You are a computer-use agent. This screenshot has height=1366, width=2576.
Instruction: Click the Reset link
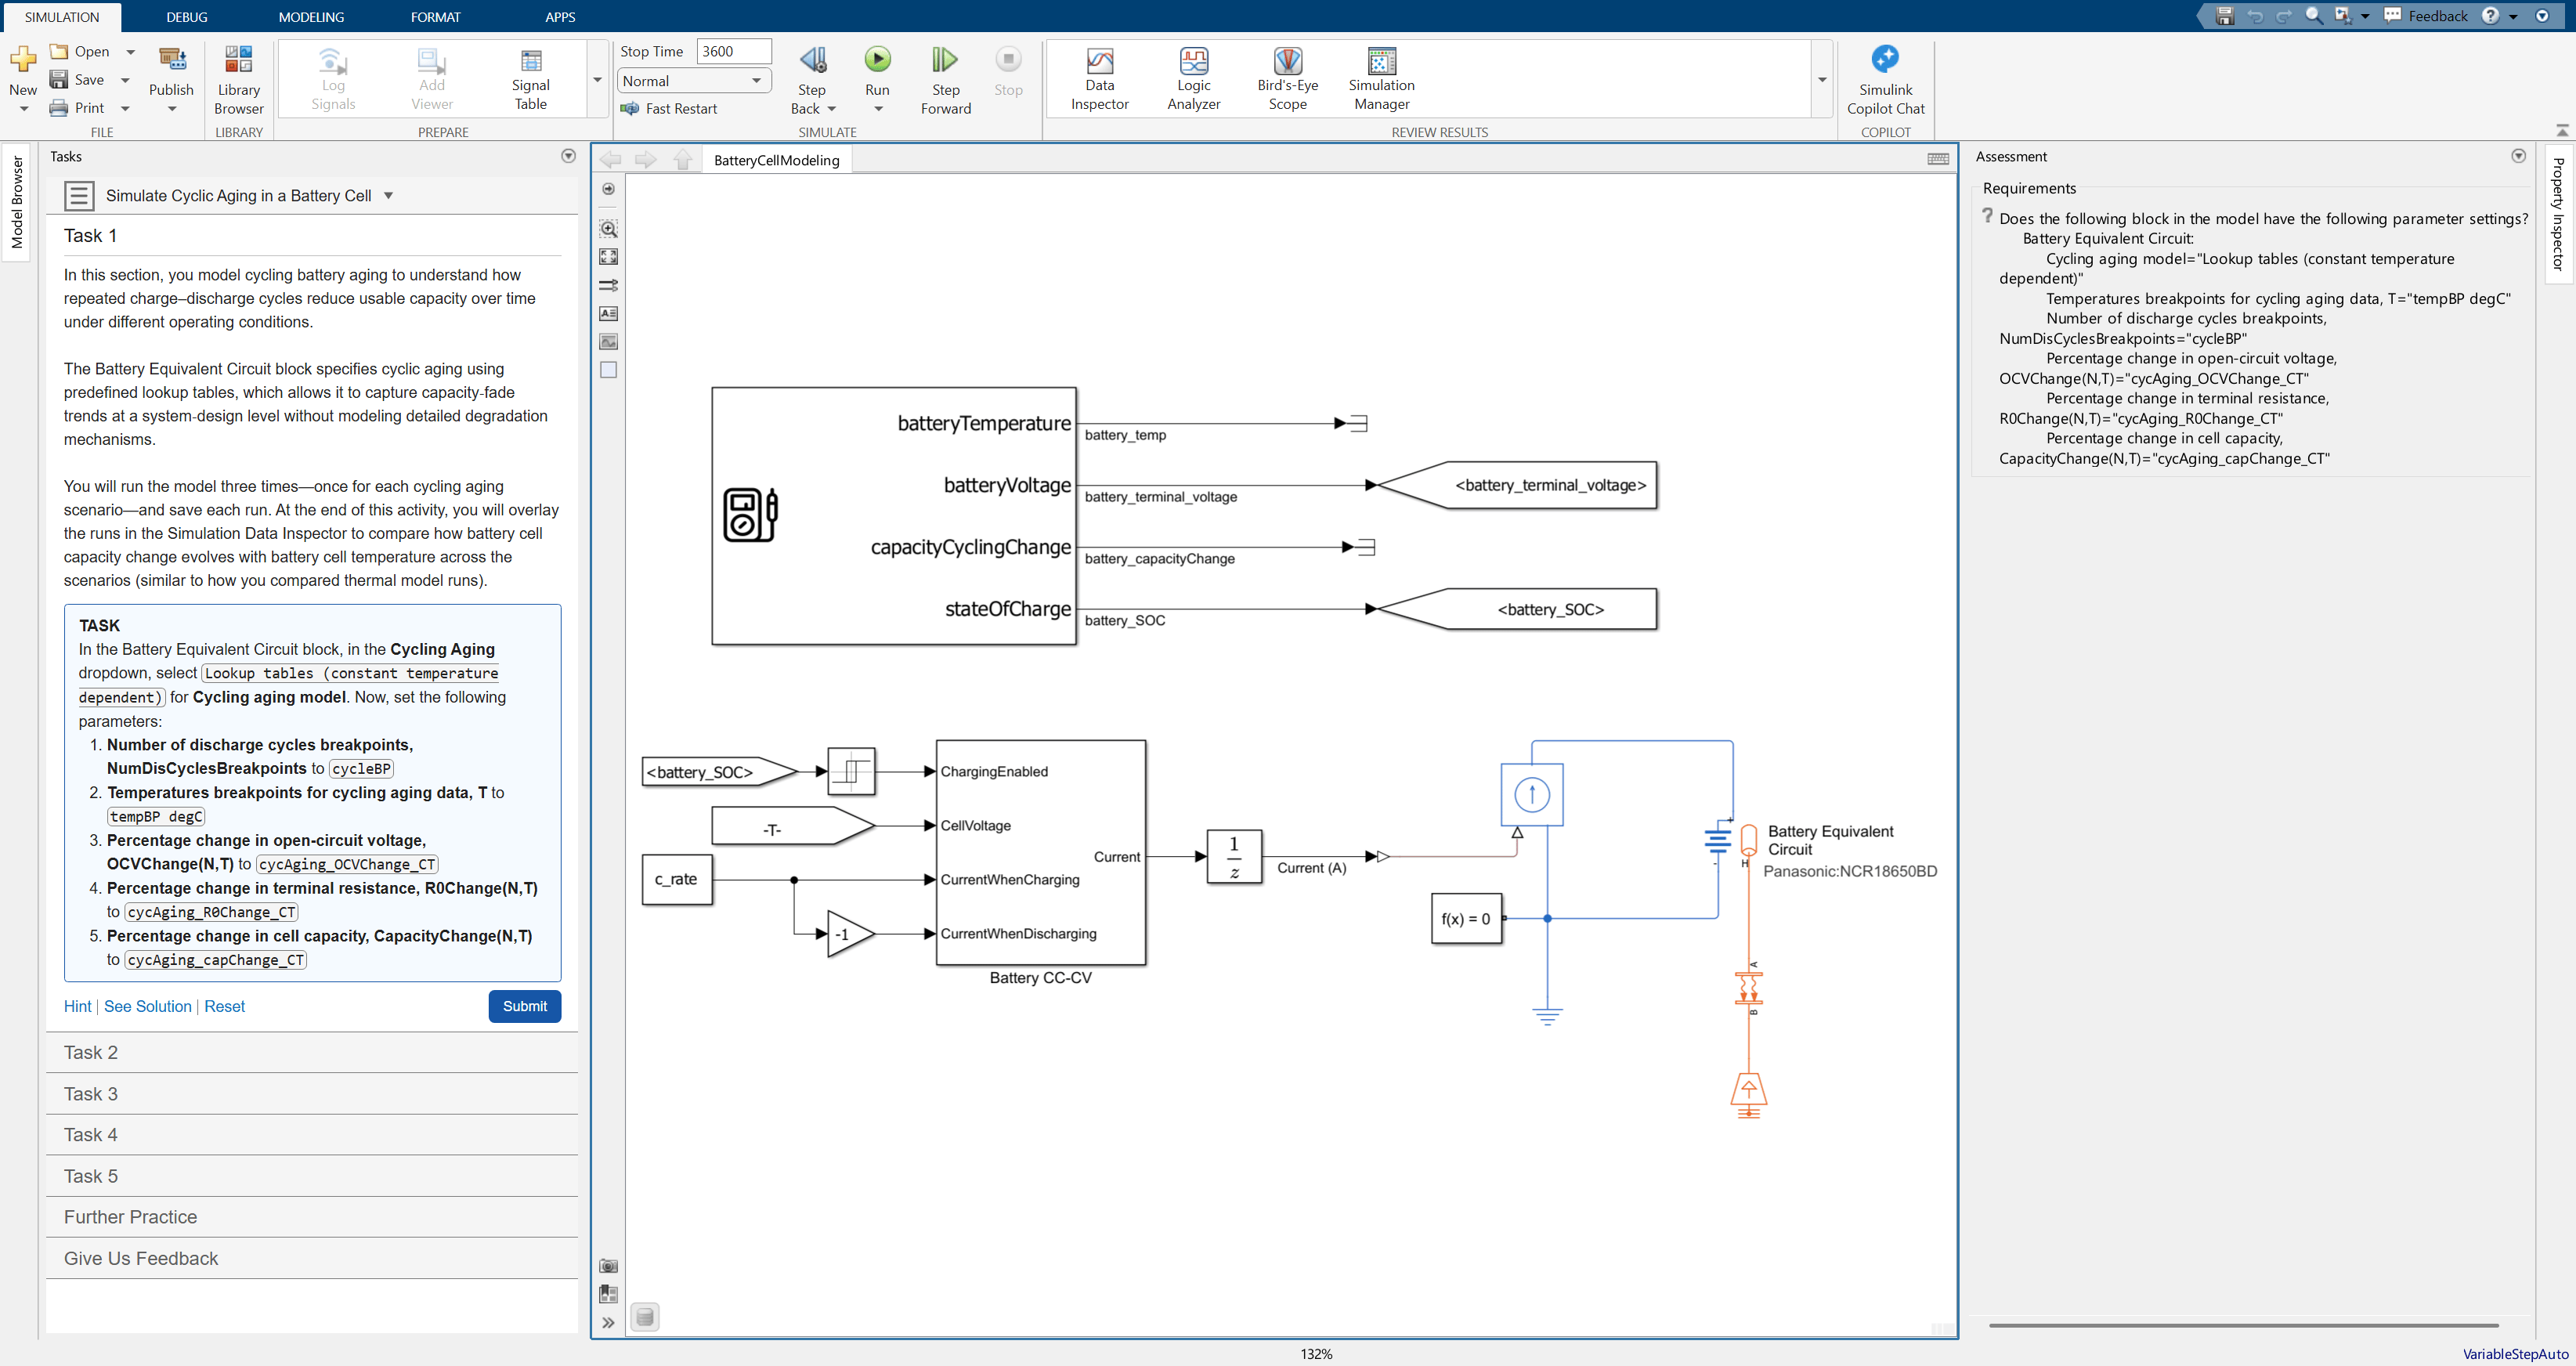coord(224,1006)
